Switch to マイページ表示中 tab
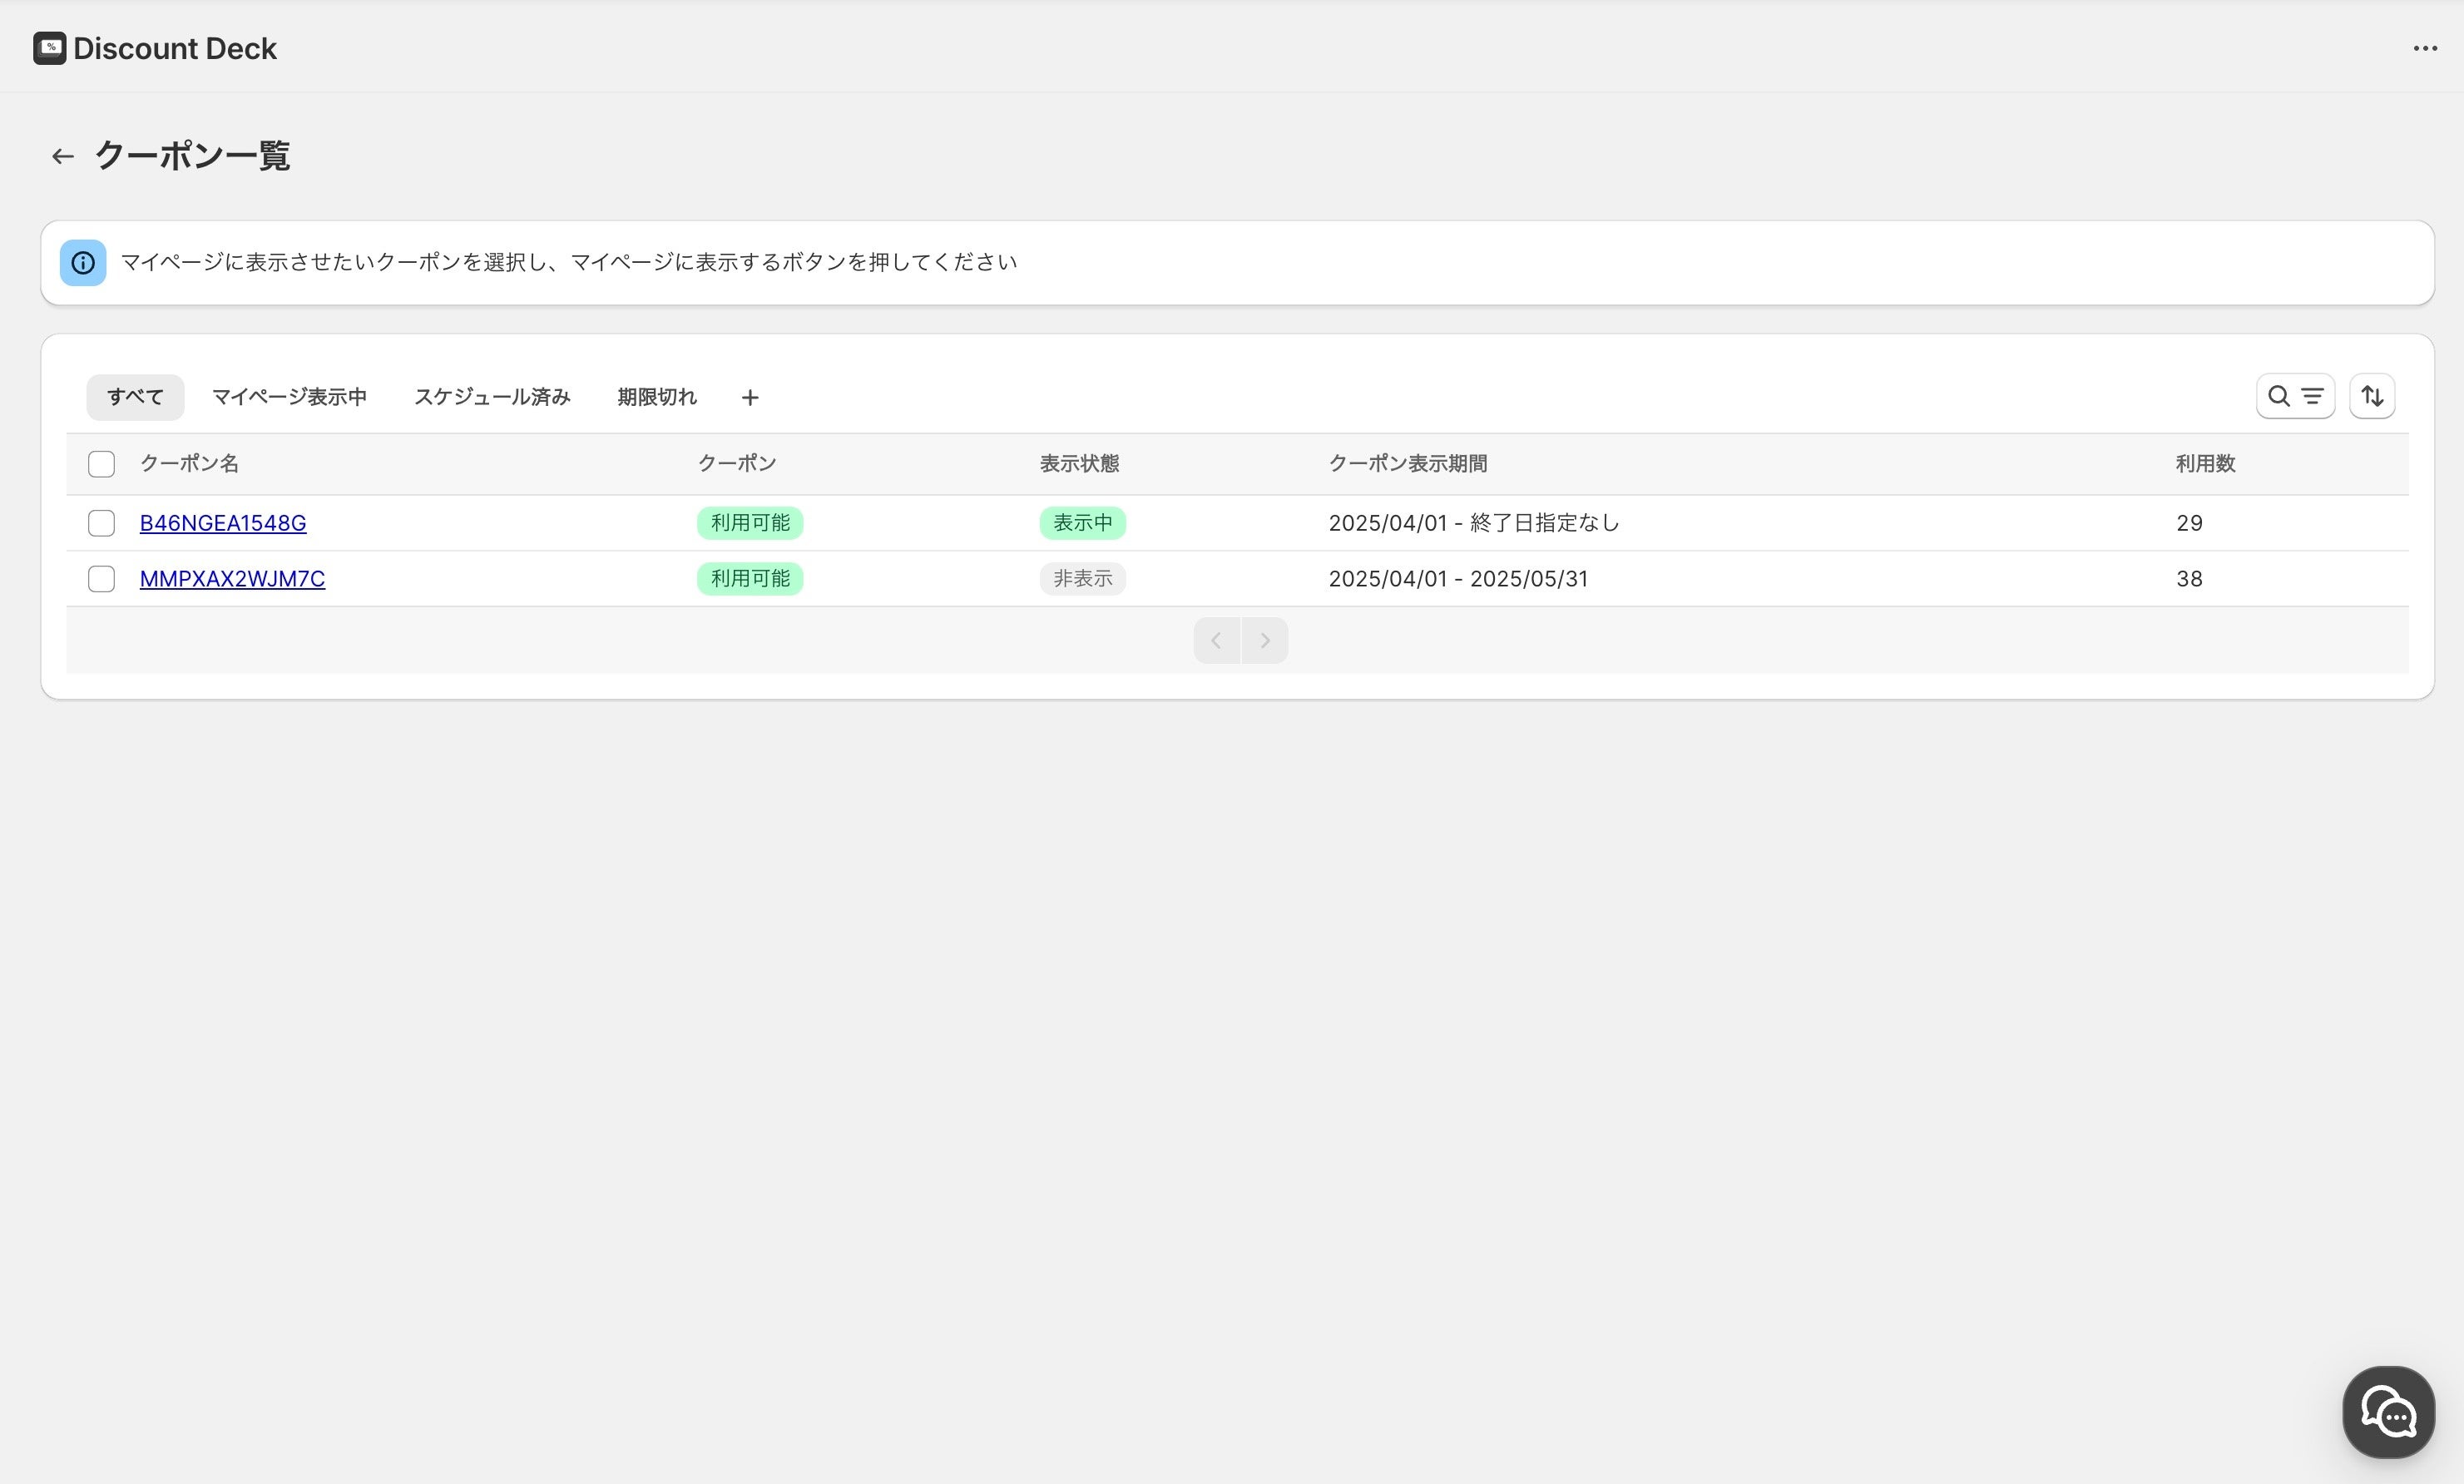The width and height of the screenshot is (2464, 1484). (x=289, y=397)
